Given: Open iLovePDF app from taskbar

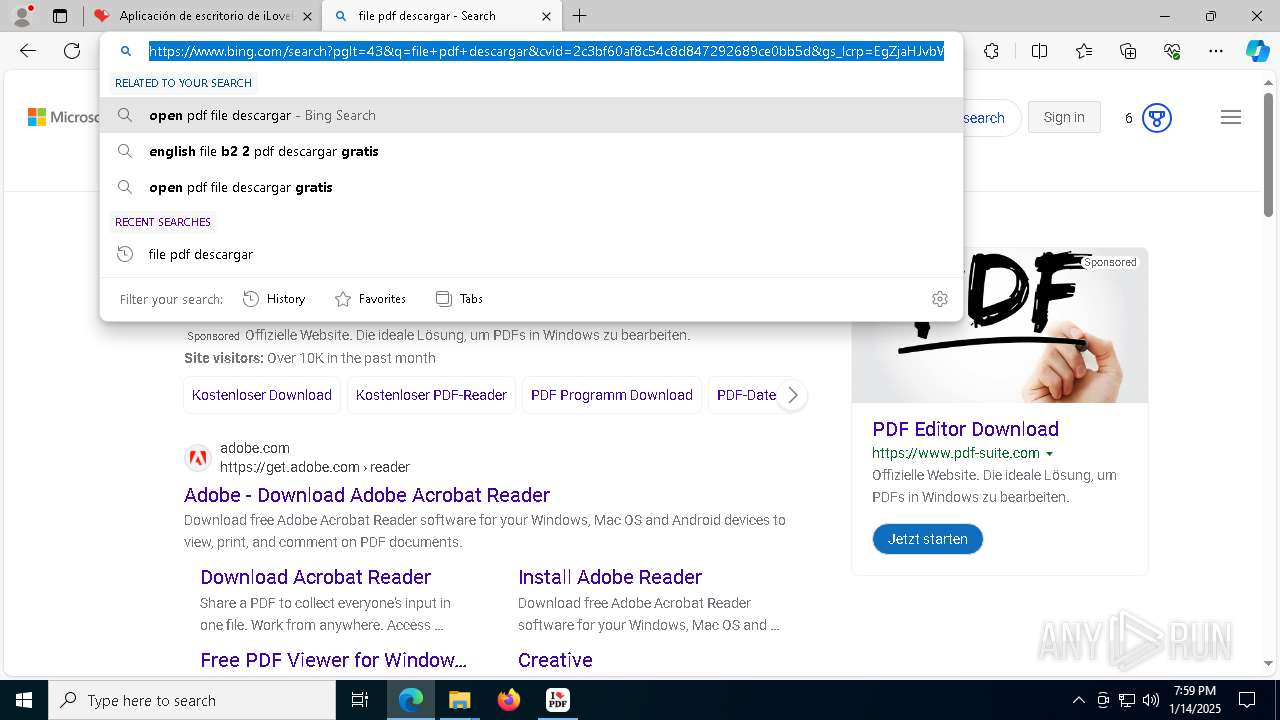Looking at the screenshot, I should 557,700.
